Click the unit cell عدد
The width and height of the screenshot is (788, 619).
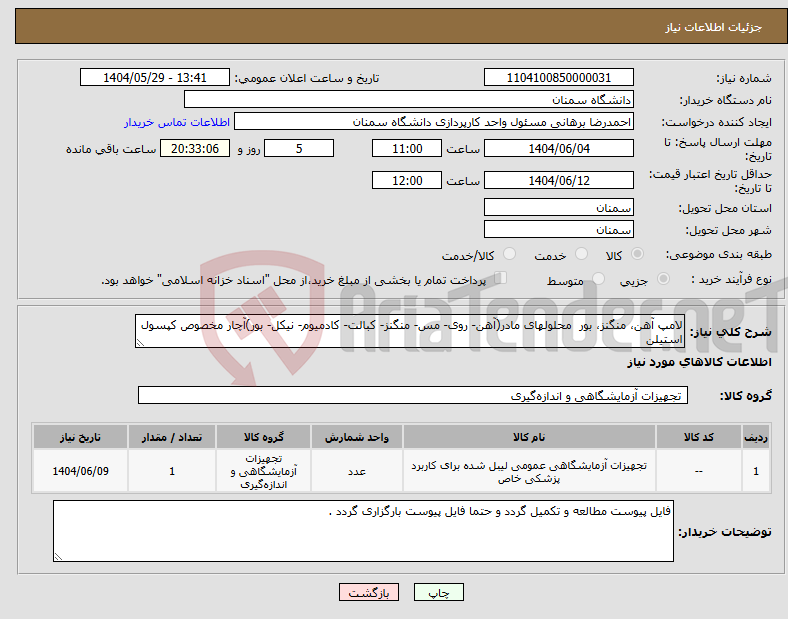(357, 471)
